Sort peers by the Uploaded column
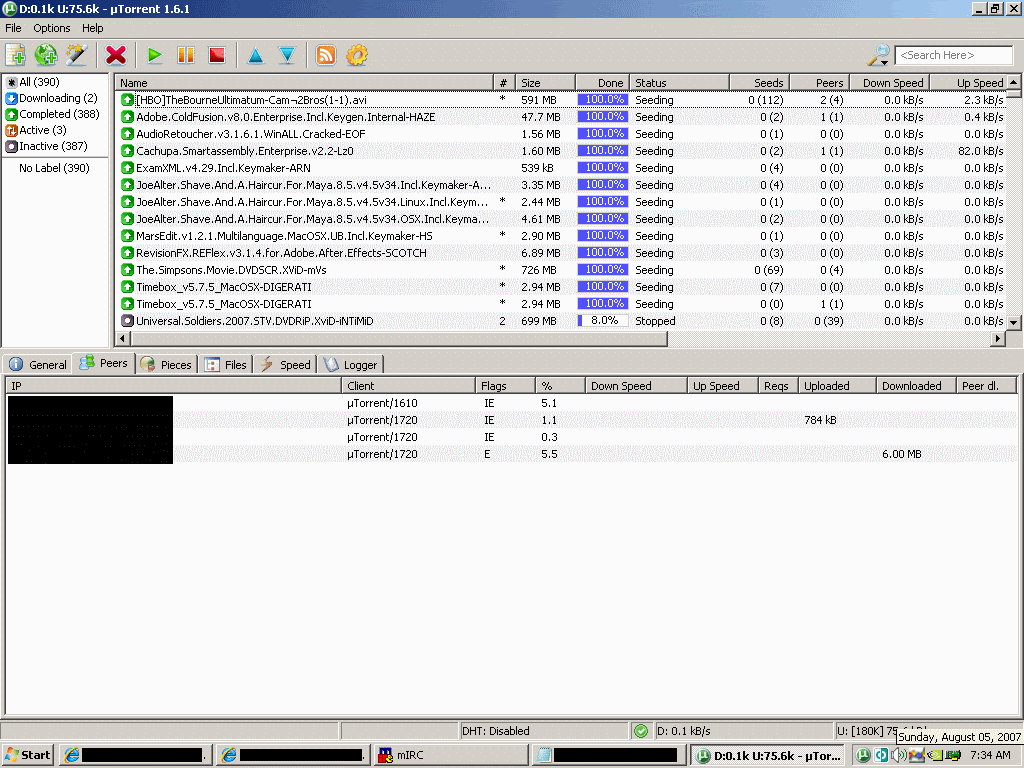Screen dimensions: 1024x768 [837, 386]
